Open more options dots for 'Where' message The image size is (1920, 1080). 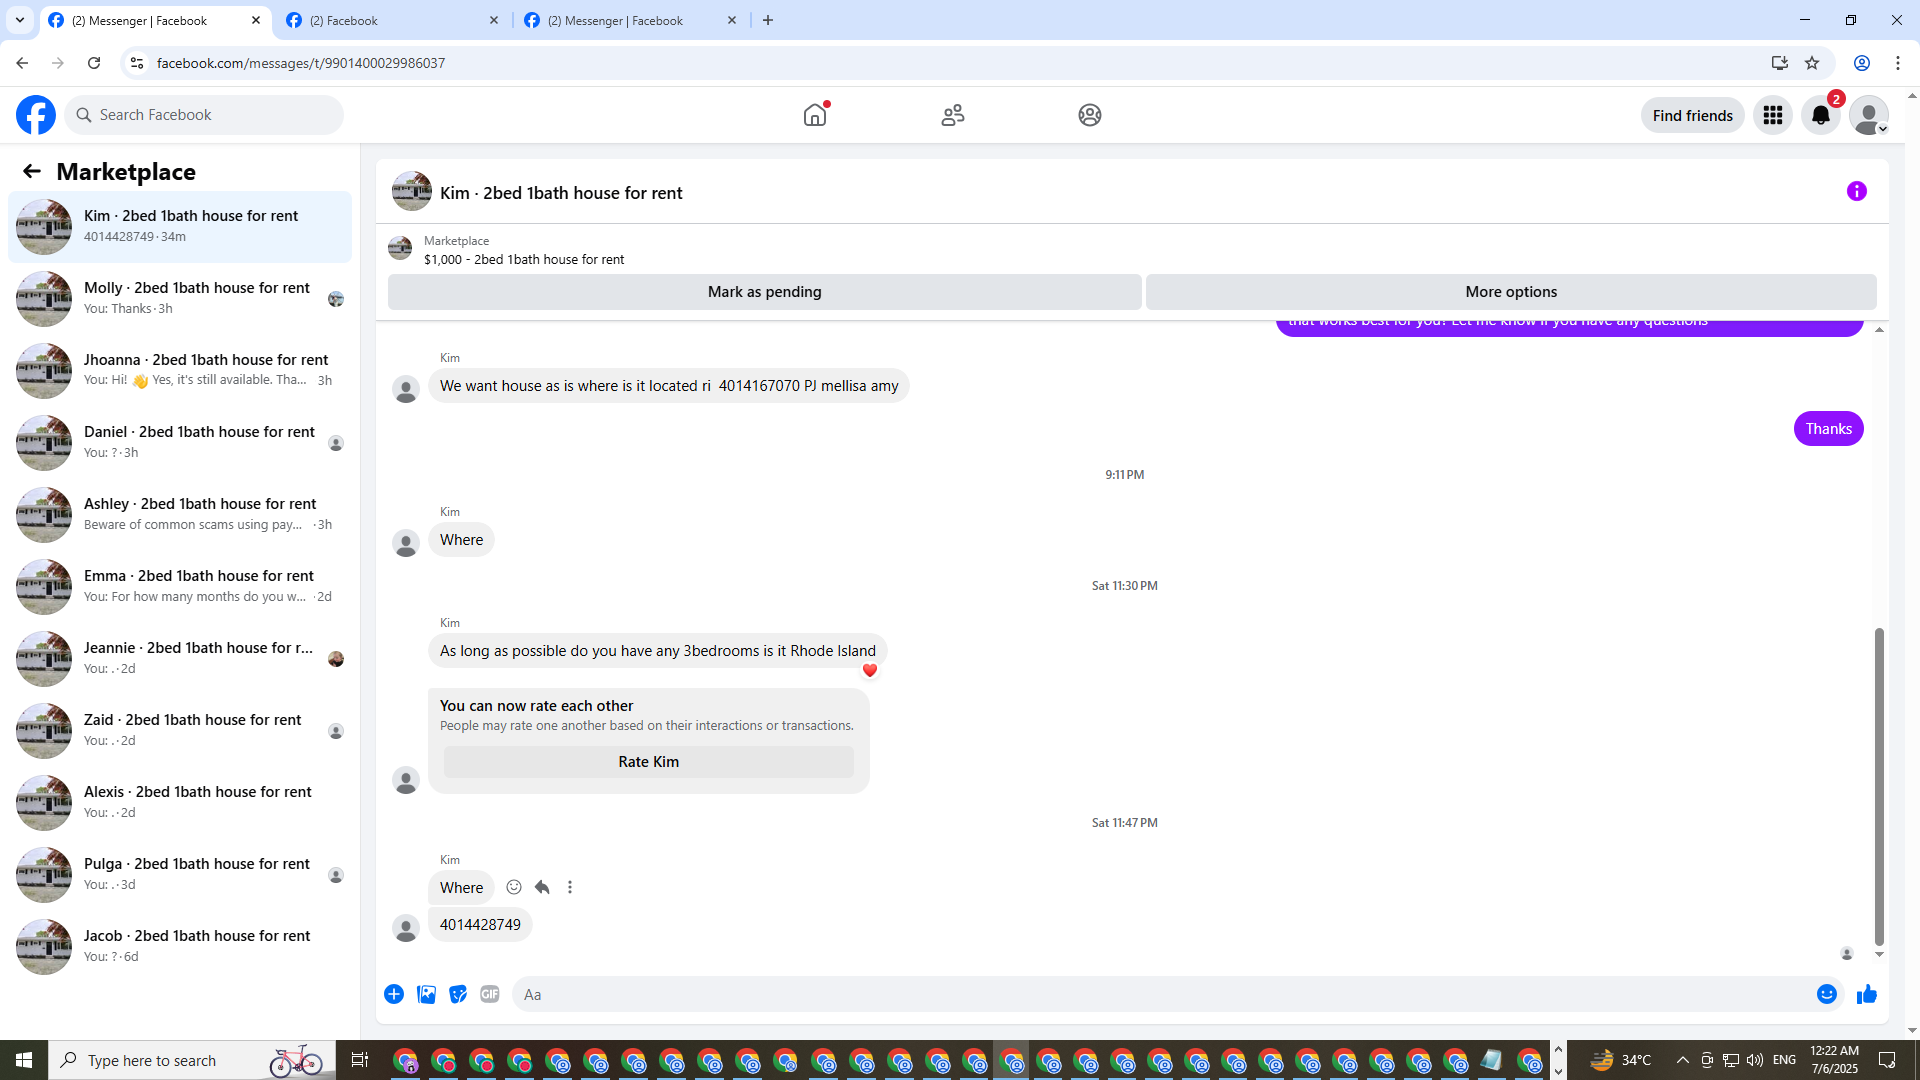[x=570, y=887]
